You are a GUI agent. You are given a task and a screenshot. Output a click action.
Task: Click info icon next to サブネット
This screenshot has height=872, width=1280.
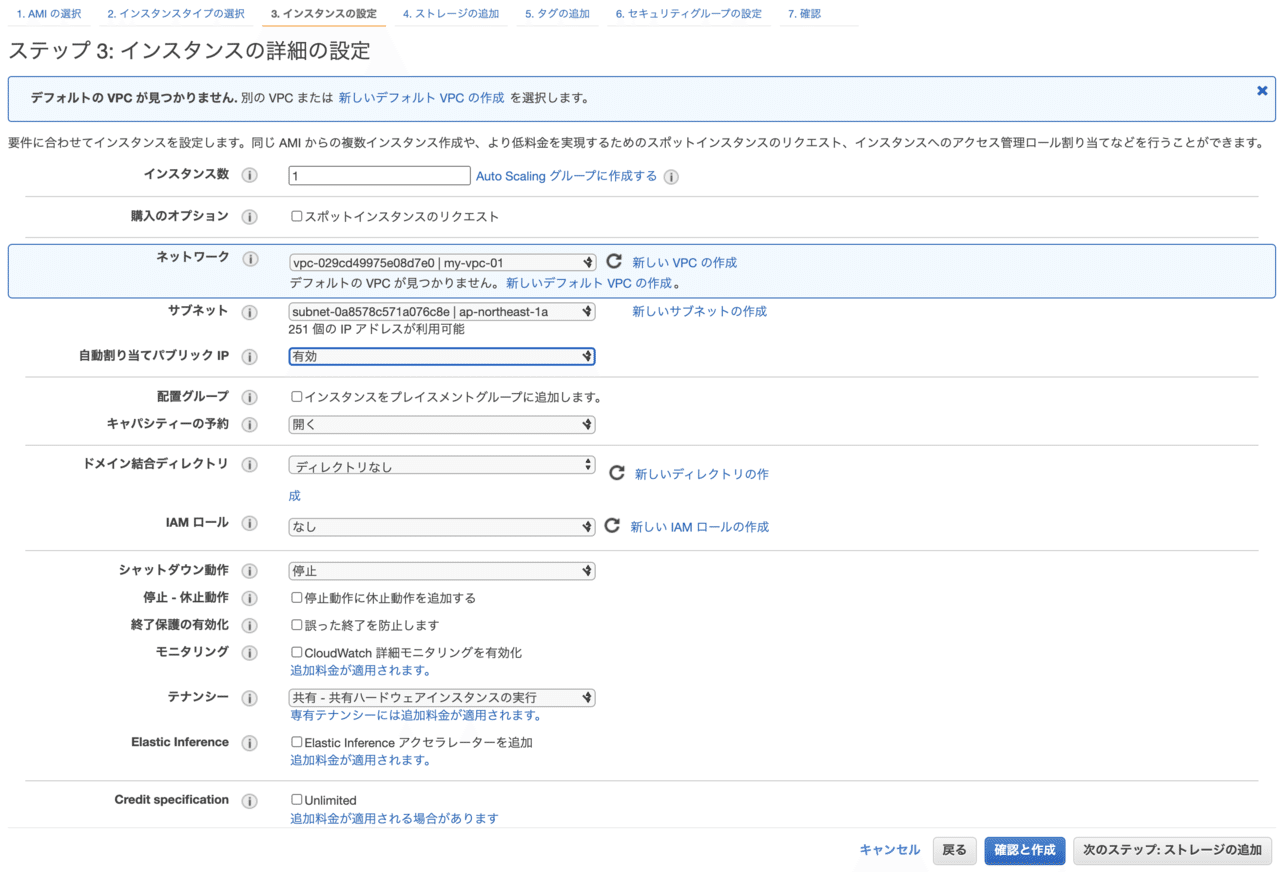click(x=249, y=312)
